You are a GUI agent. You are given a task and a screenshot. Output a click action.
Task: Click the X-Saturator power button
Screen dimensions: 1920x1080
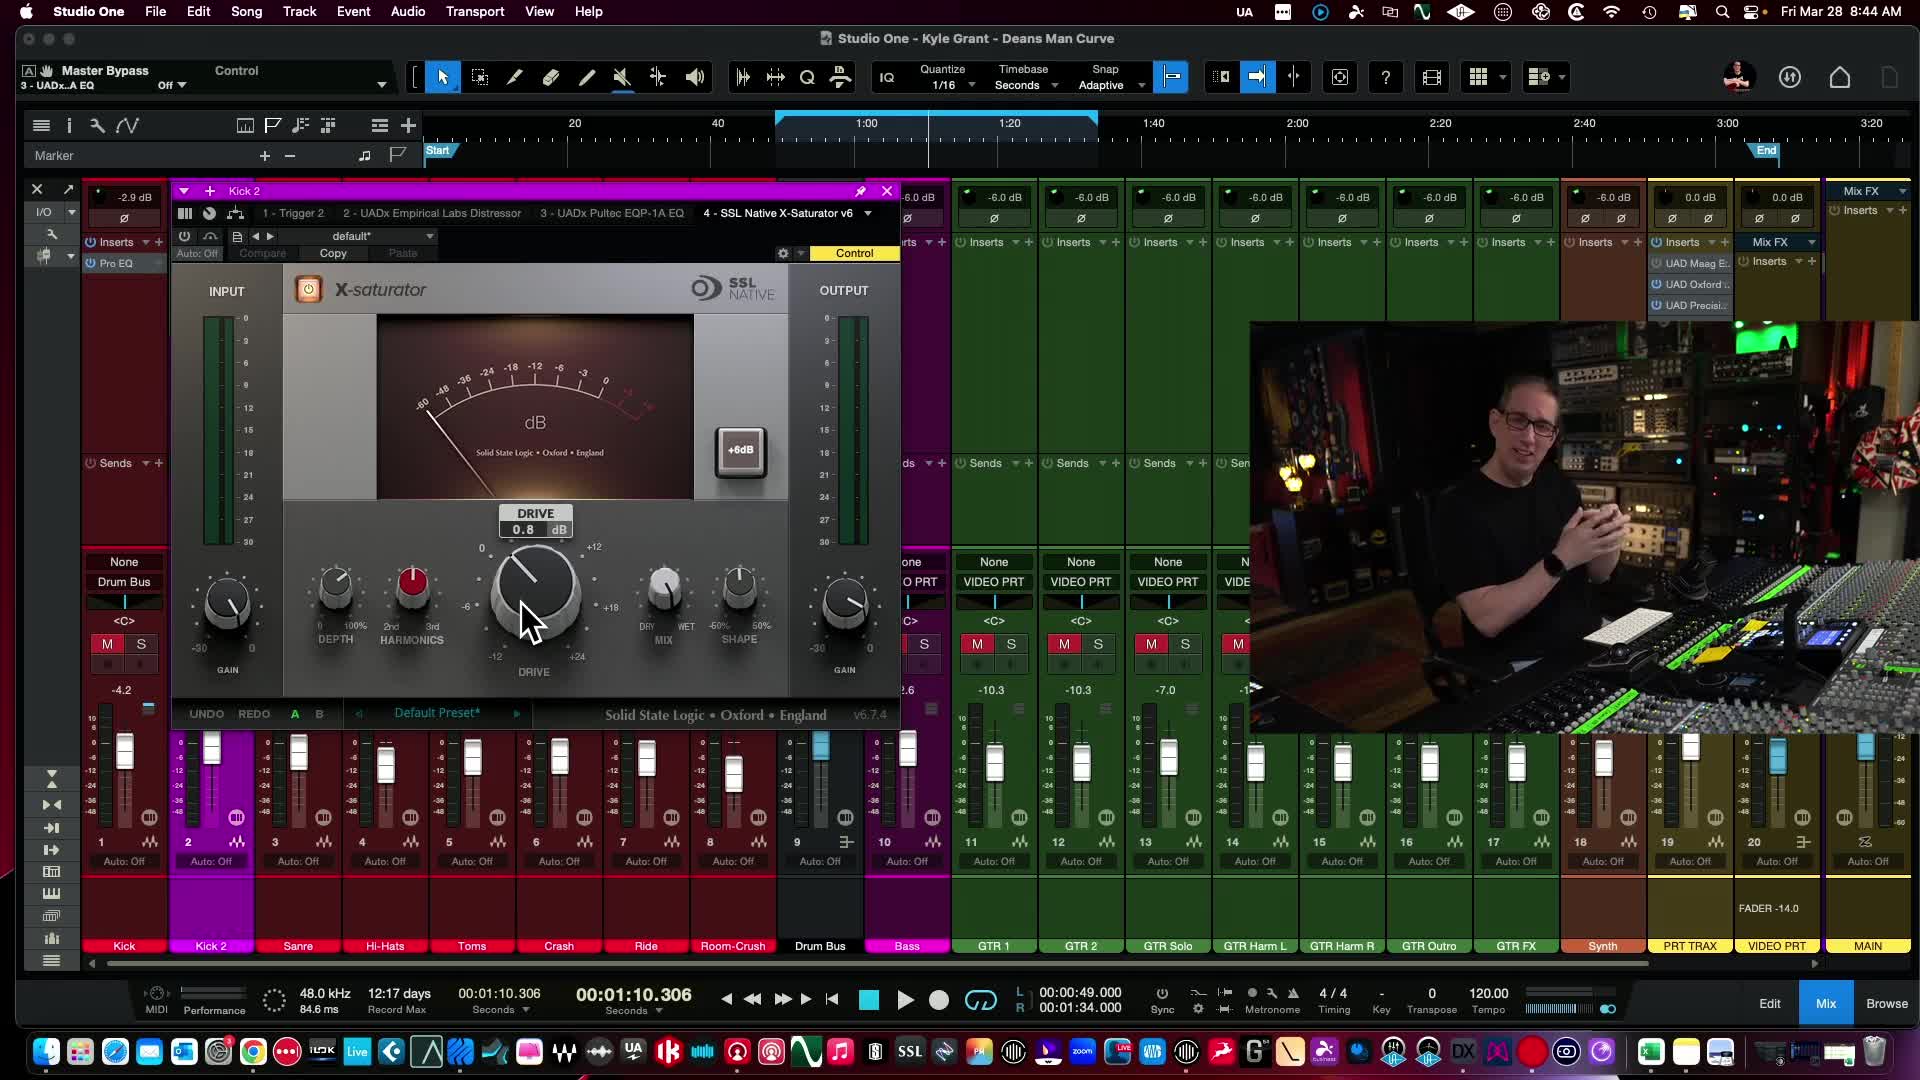point(308,290)
